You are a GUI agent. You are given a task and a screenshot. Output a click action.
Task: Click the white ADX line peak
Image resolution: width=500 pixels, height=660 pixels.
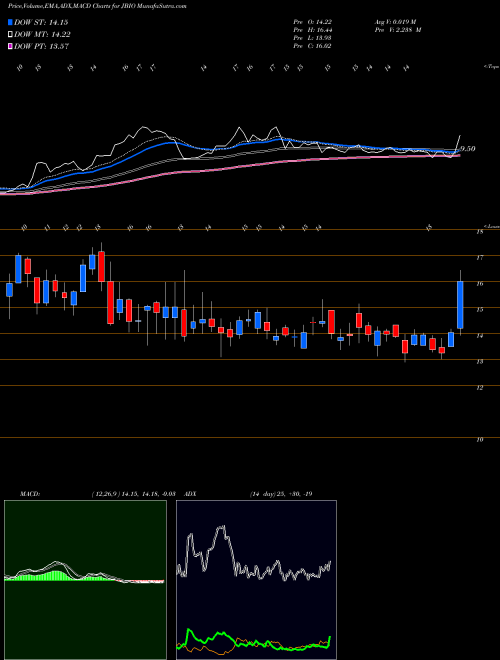(222, 527)
